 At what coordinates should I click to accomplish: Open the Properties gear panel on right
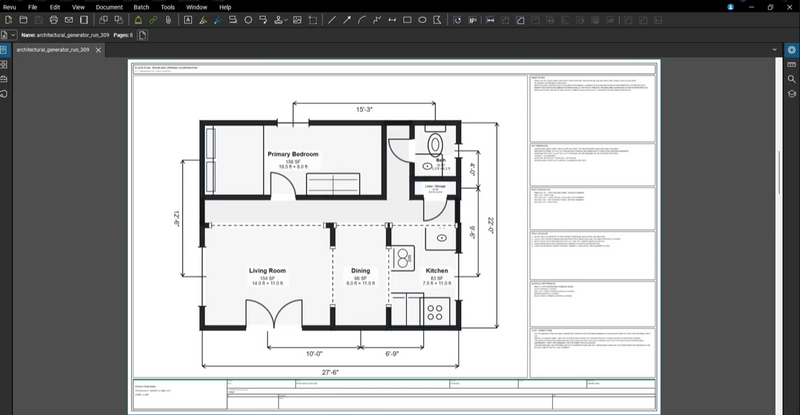(x=791, y=50)
